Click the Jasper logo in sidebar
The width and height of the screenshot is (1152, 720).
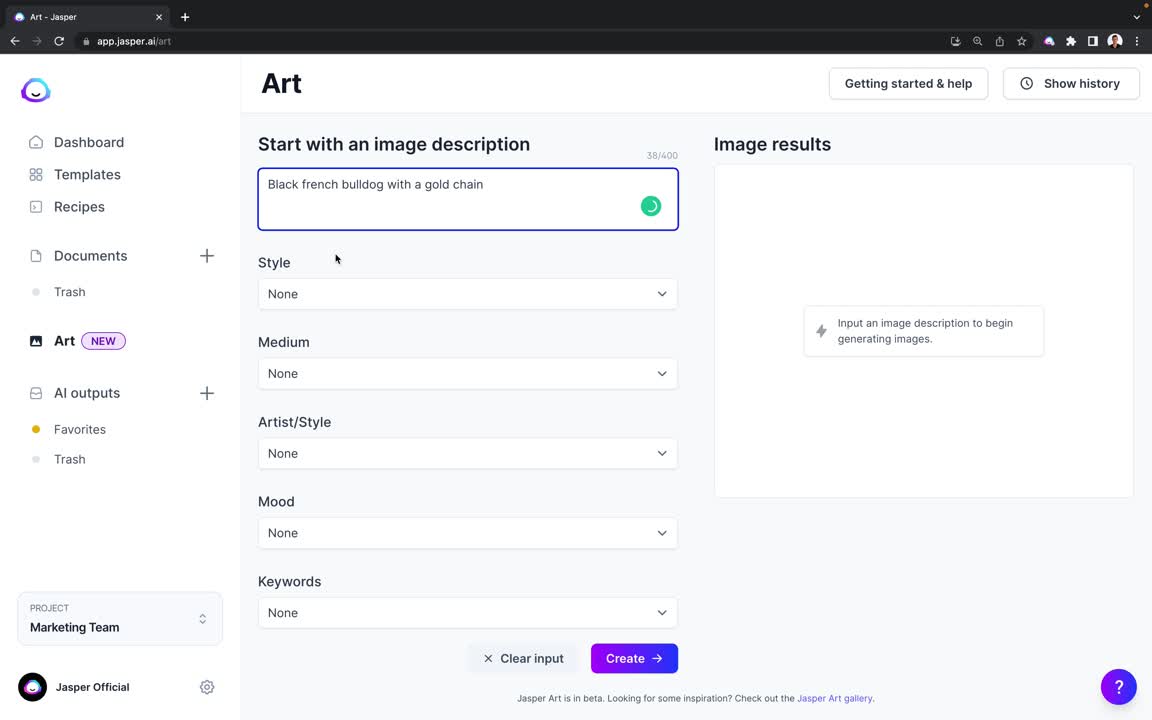coord(35,90)
